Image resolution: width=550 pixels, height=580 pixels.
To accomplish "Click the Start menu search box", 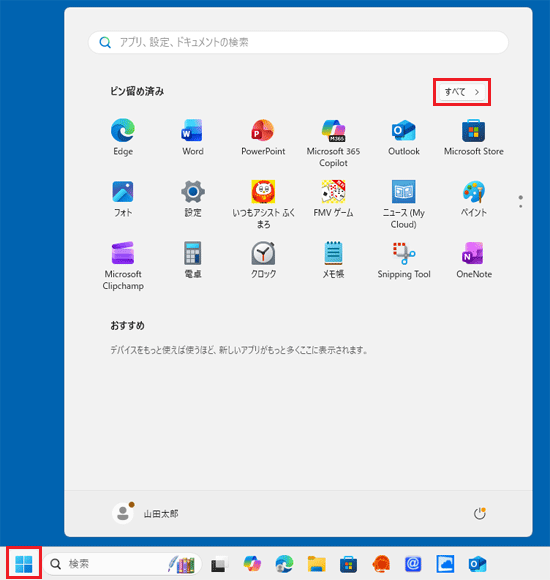I will coord(298,42).
